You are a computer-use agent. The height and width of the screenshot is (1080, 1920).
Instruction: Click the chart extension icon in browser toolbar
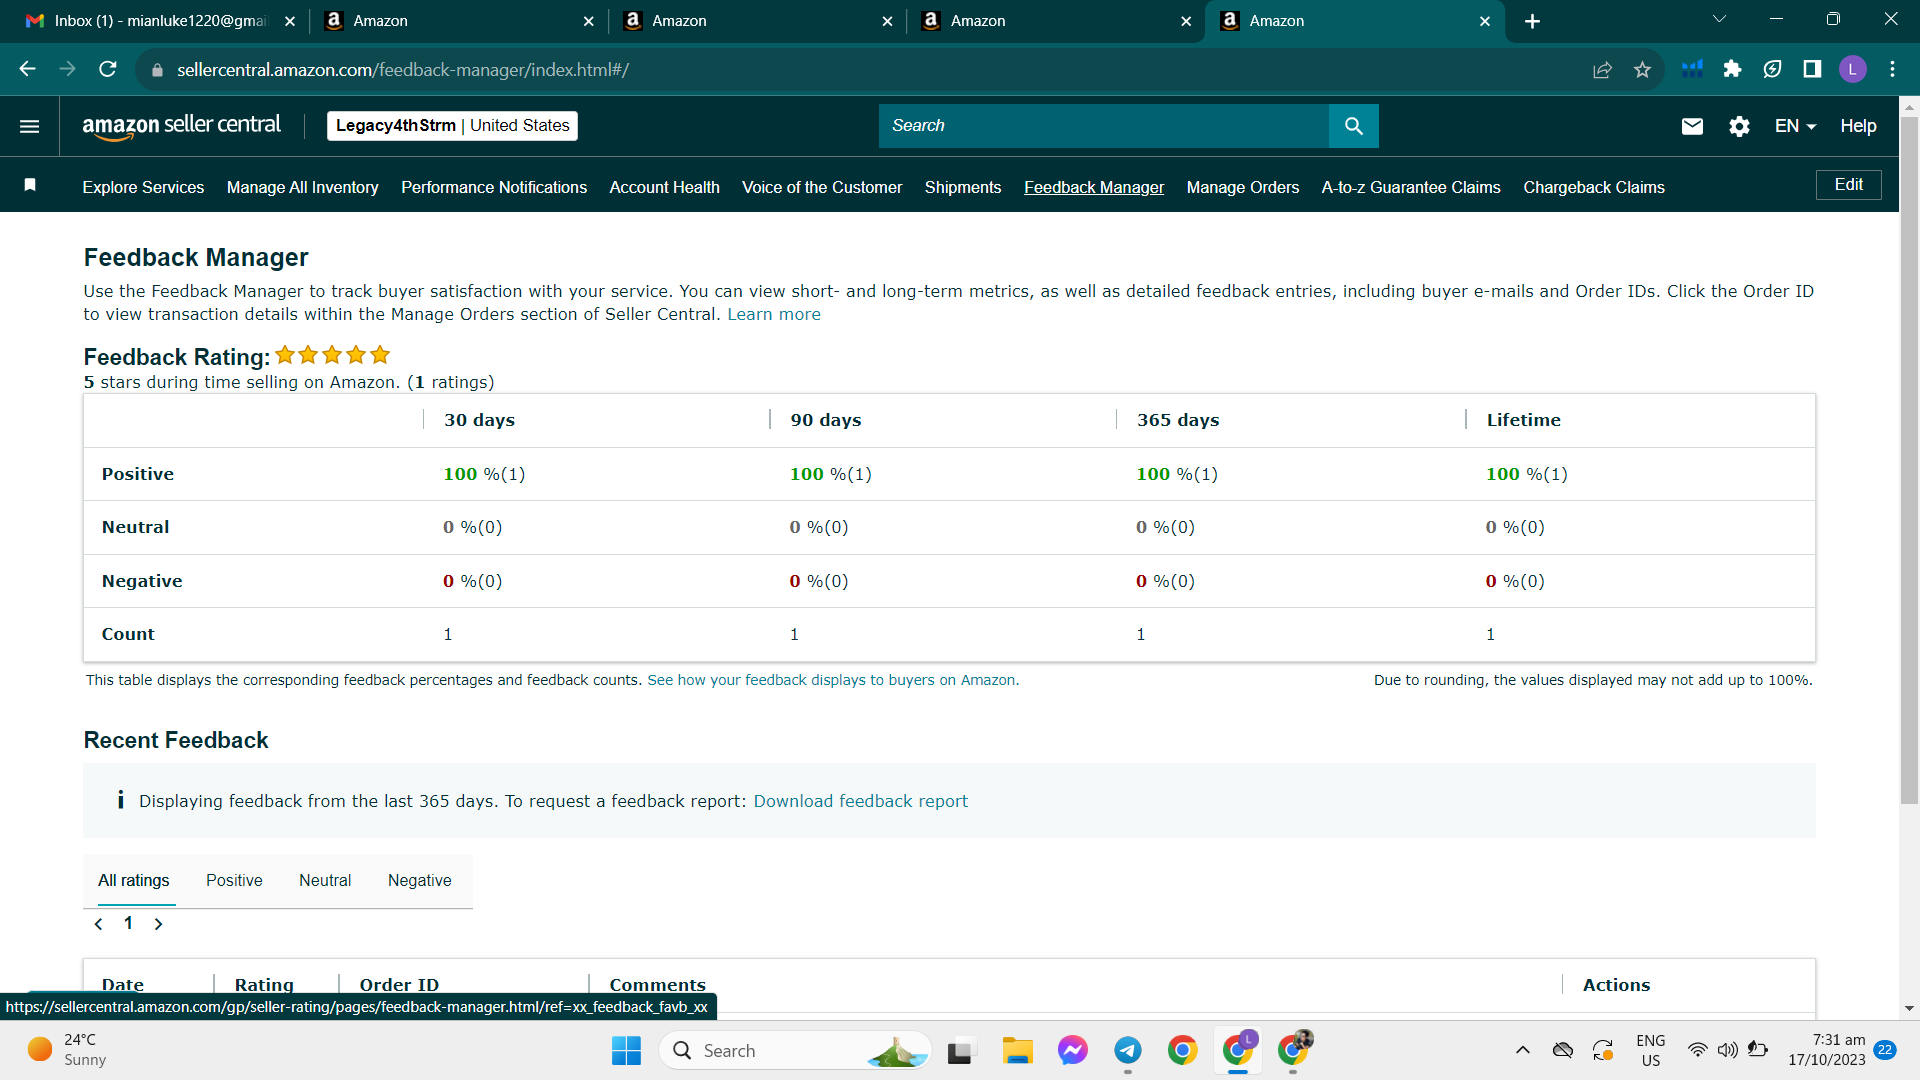click(x=1692, y=69)
